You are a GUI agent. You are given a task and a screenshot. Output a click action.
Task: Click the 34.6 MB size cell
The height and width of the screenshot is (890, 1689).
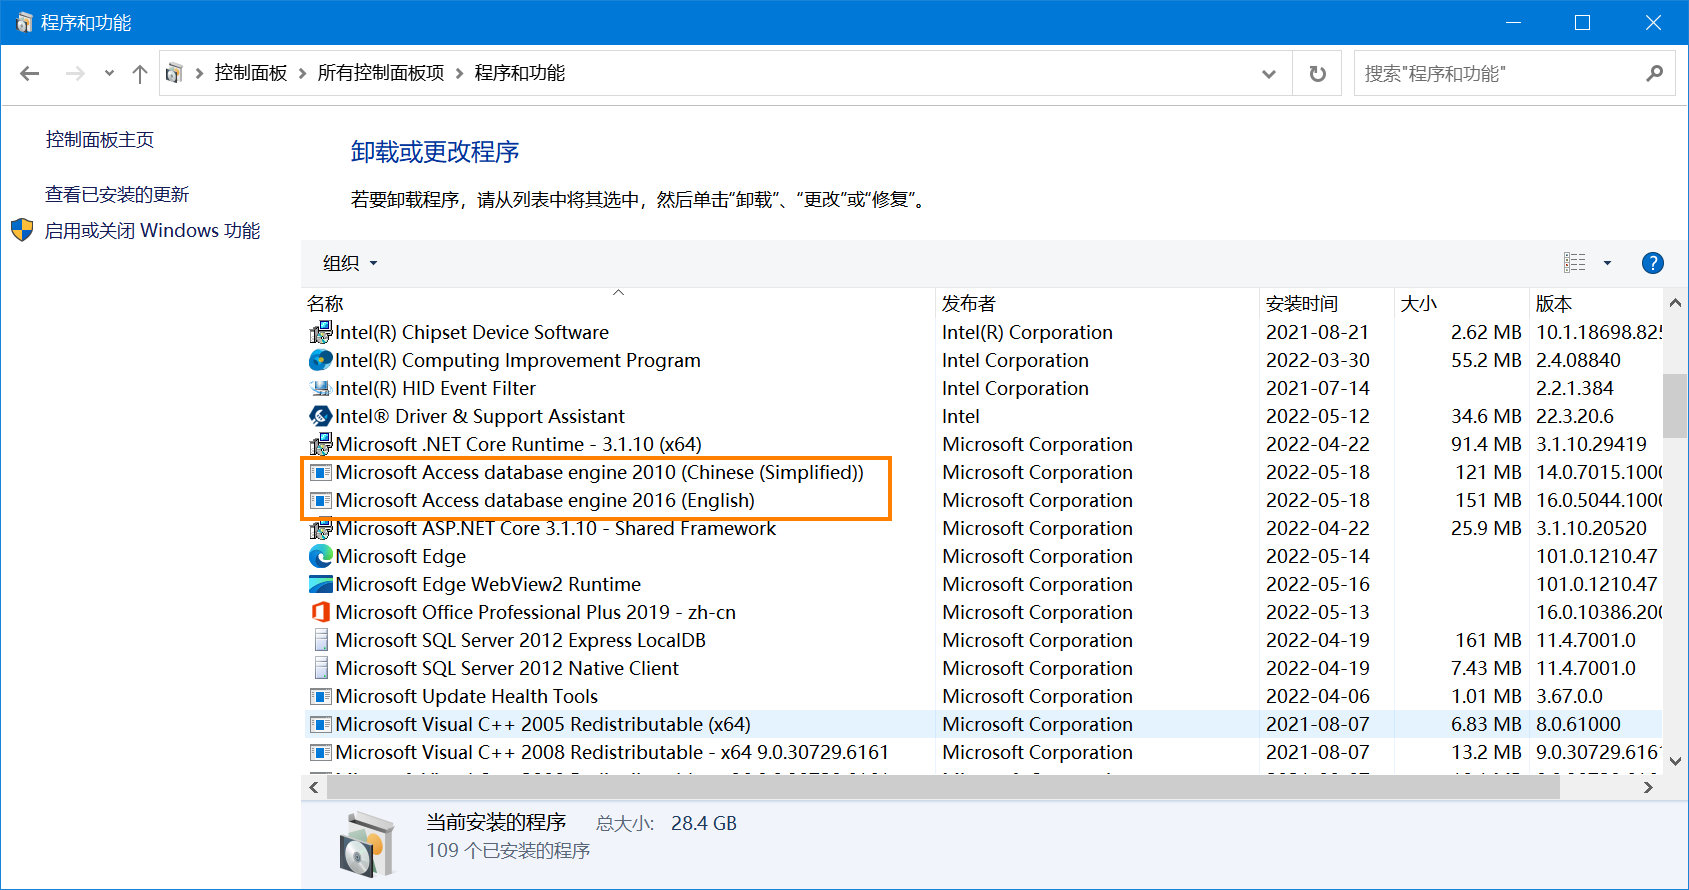click(1486, 416)
